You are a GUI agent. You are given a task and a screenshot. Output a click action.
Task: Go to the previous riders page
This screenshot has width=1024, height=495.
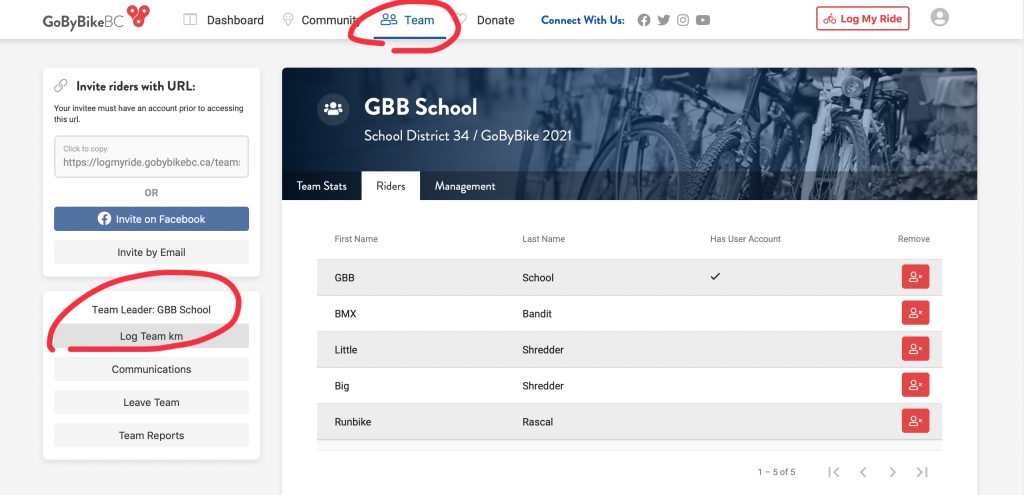pos(863,472)
